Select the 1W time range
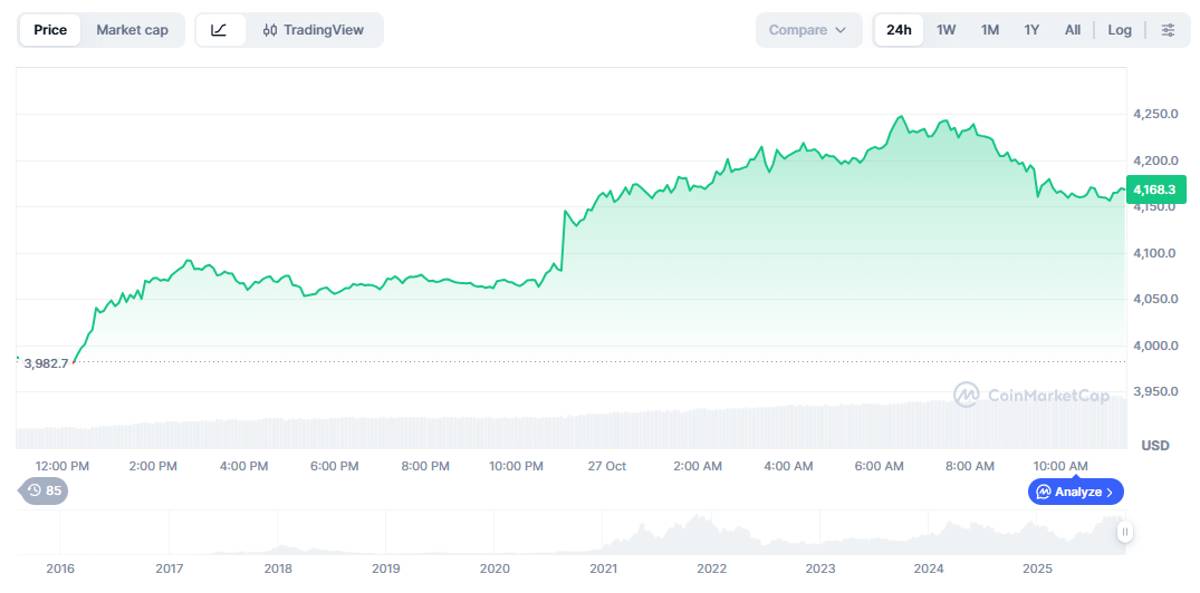This screenshot has width=1200, height=593. click(946, 30)
